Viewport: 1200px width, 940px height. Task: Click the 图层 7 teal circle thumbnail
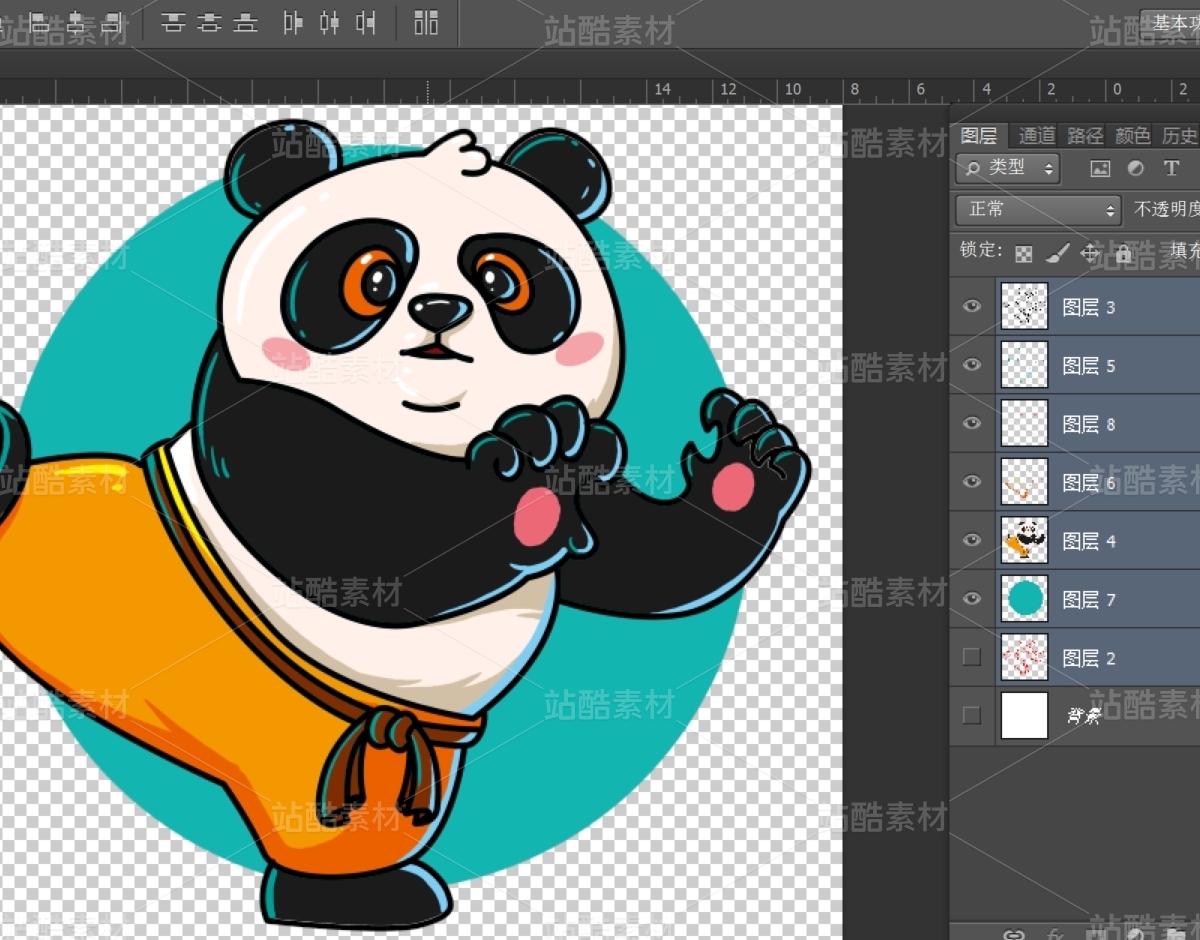point(1024,598)
